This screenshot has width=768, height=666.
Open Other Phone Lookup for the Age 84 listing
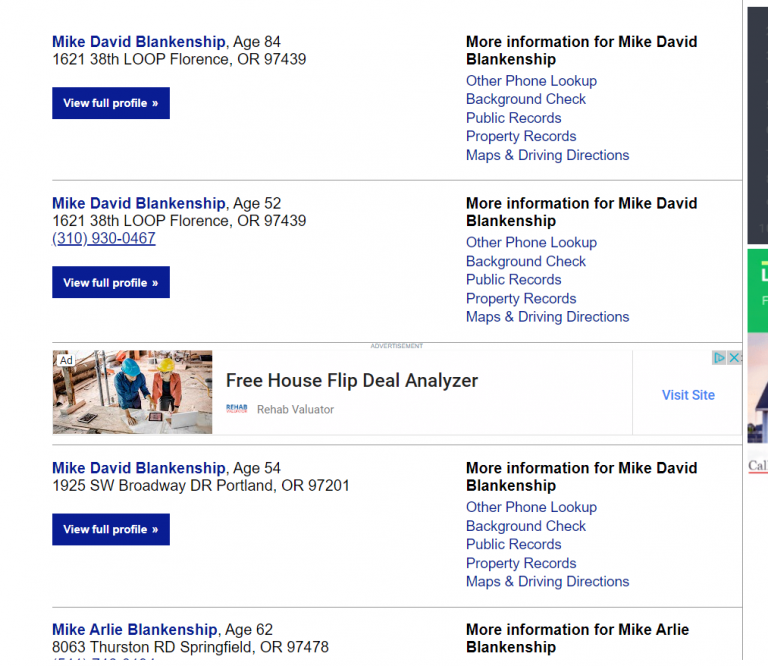pyautogui.click(x=531, y=81)
